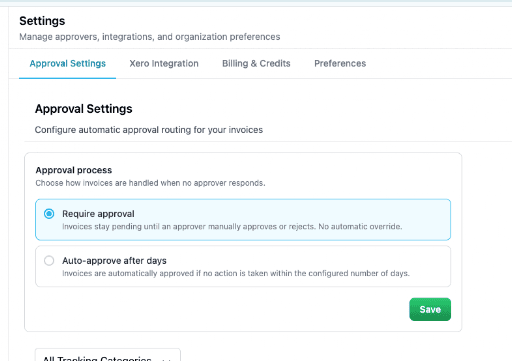Switch to the Approval Settings tab
The width and height of the screenshot is (512, 361).
[68, 63]
